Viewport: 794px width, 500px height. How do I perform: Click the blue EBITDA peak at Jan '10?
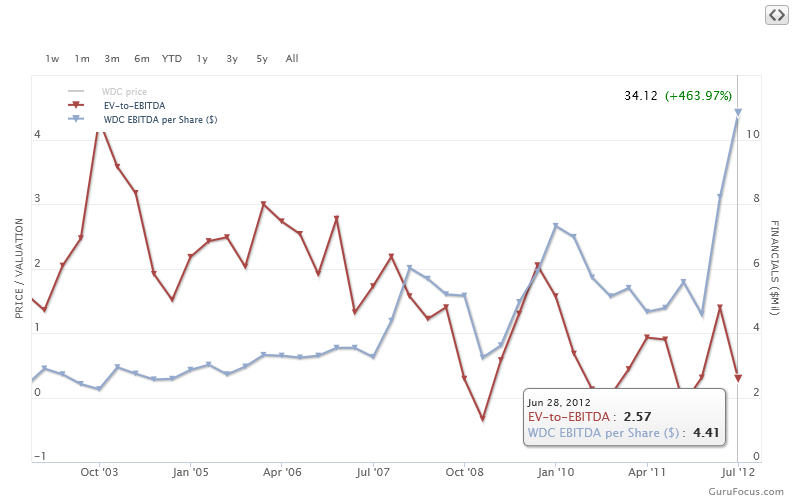[555, 225]
